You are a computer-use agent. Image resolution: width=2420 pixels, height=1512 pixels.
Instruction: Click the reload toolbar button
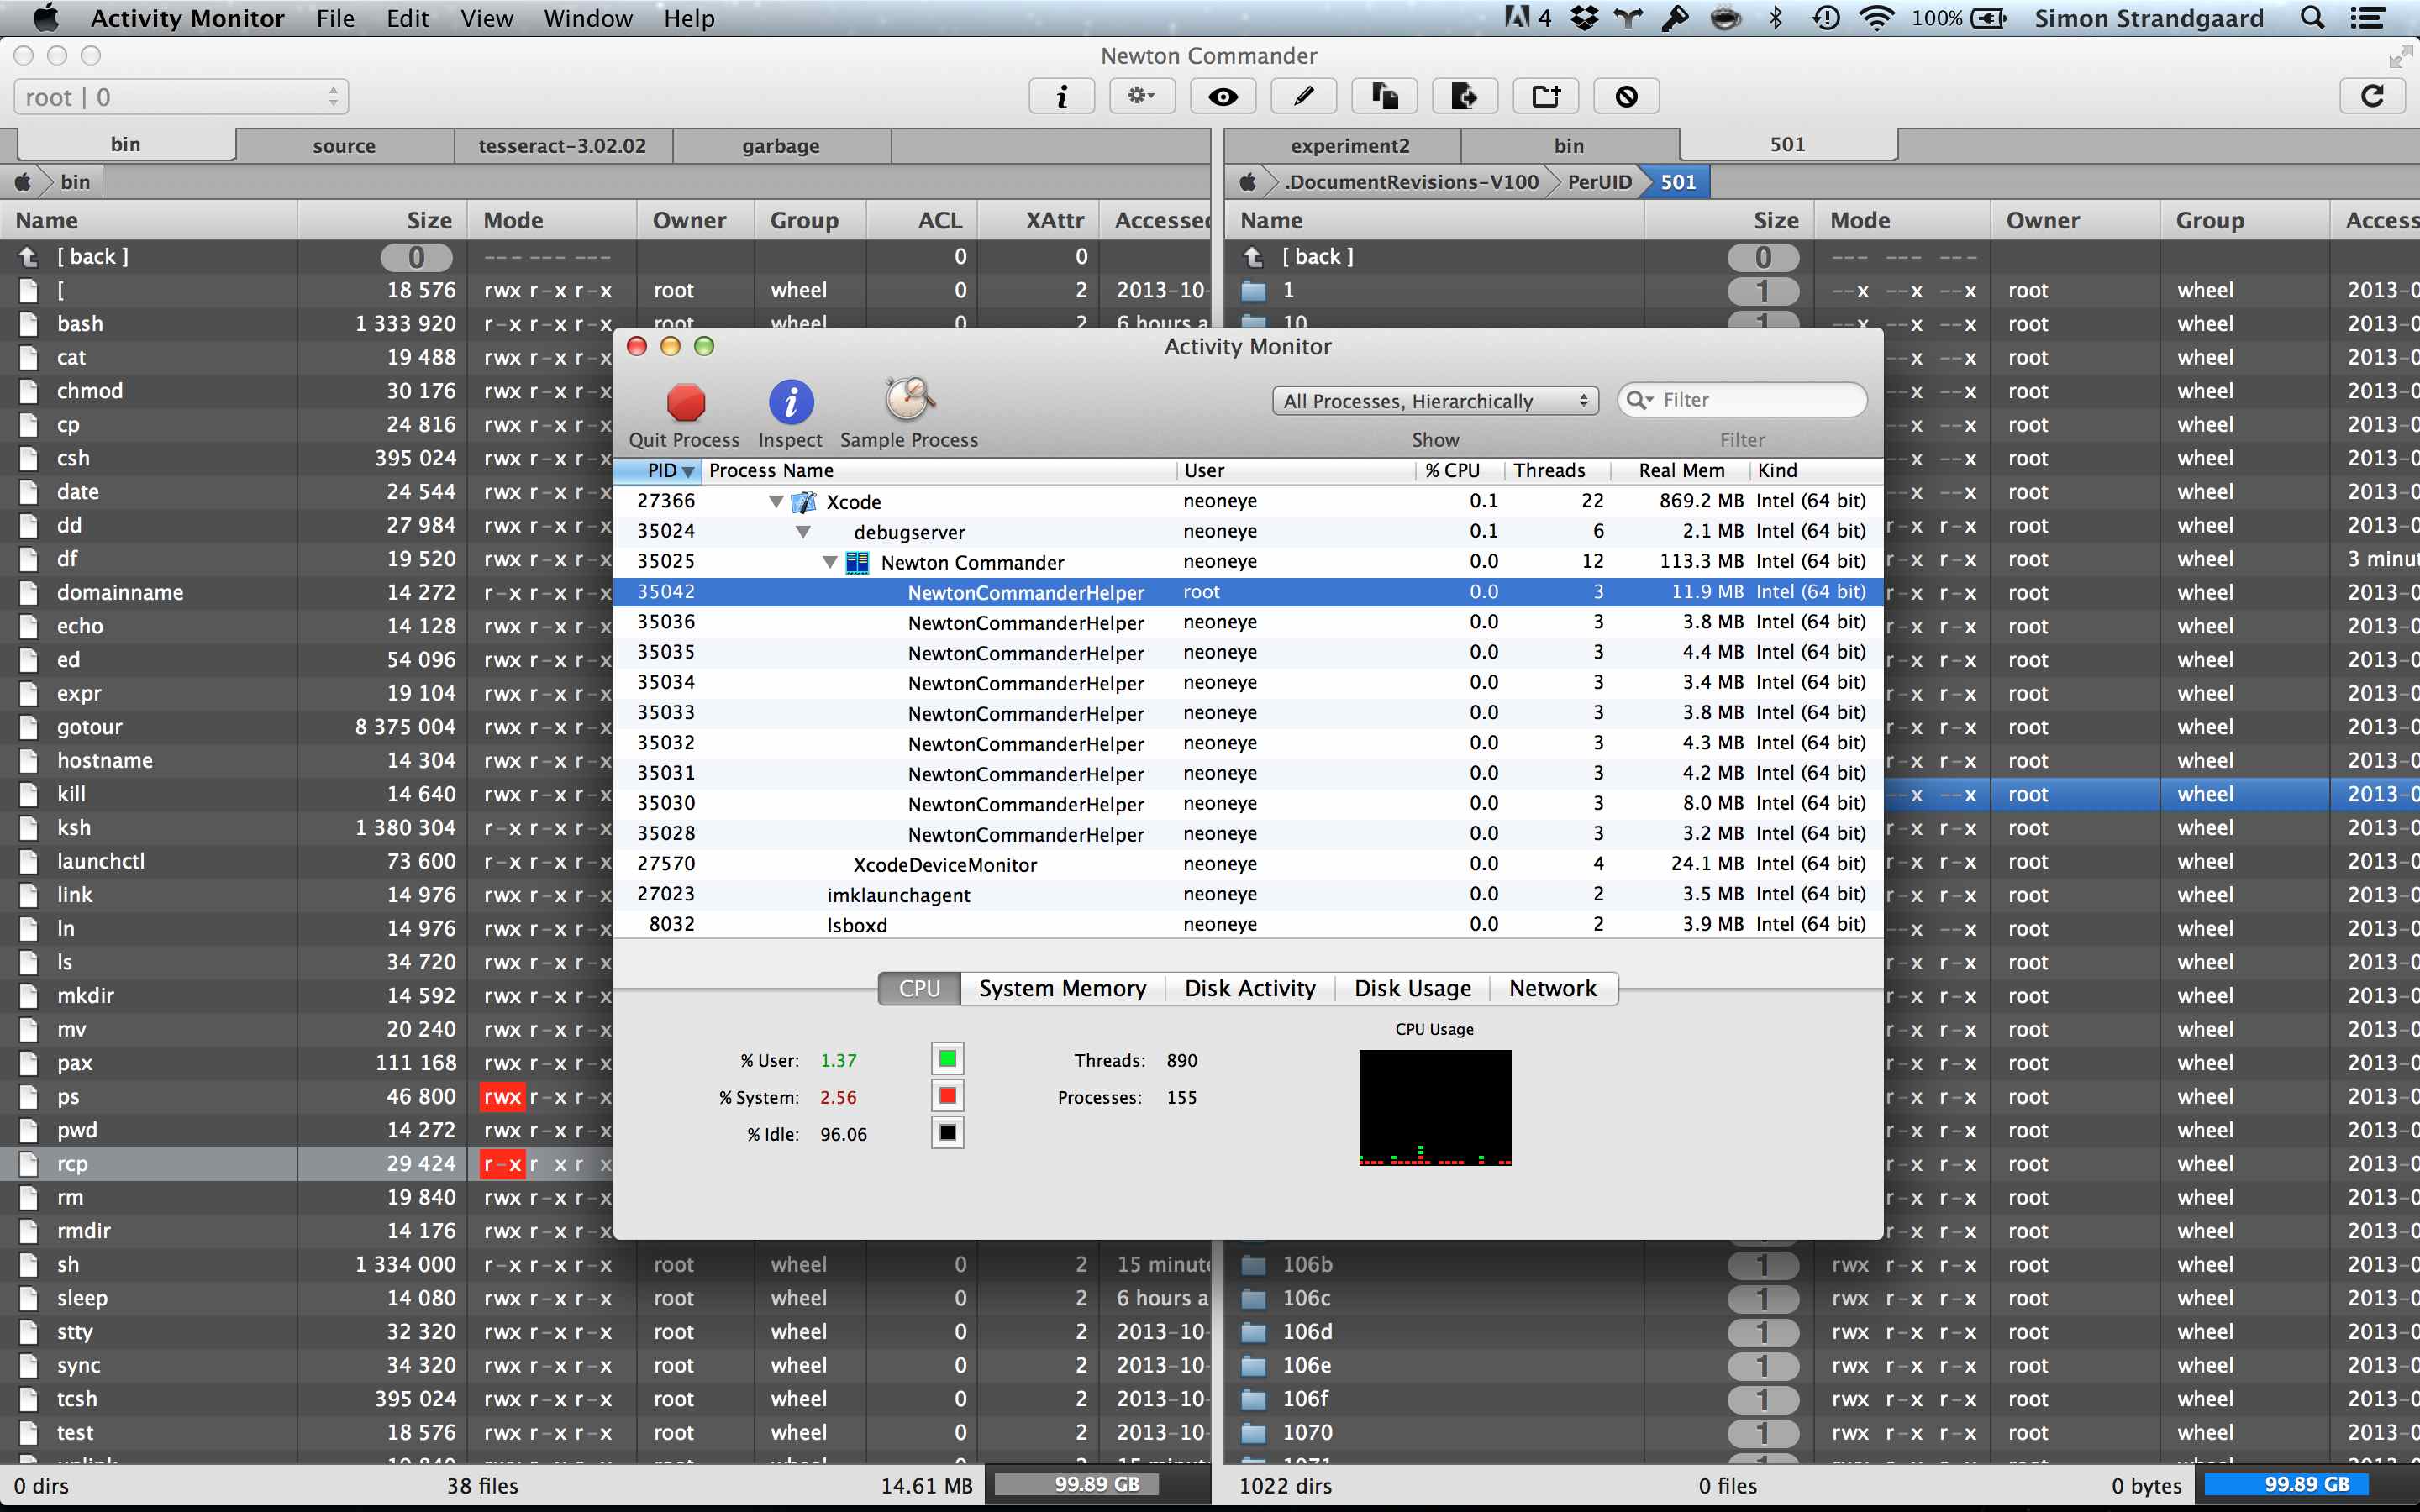coord(2372,97)
